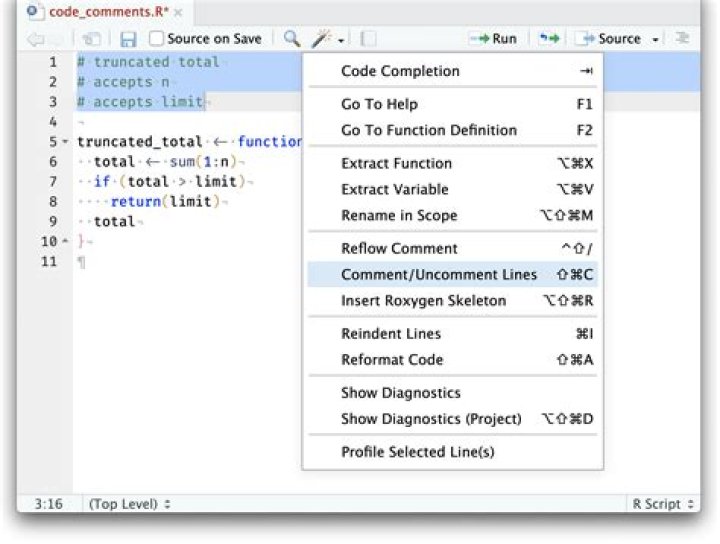Click comment text '# accepts n'
Screen dimensions: 720x544
click(123, 82)
